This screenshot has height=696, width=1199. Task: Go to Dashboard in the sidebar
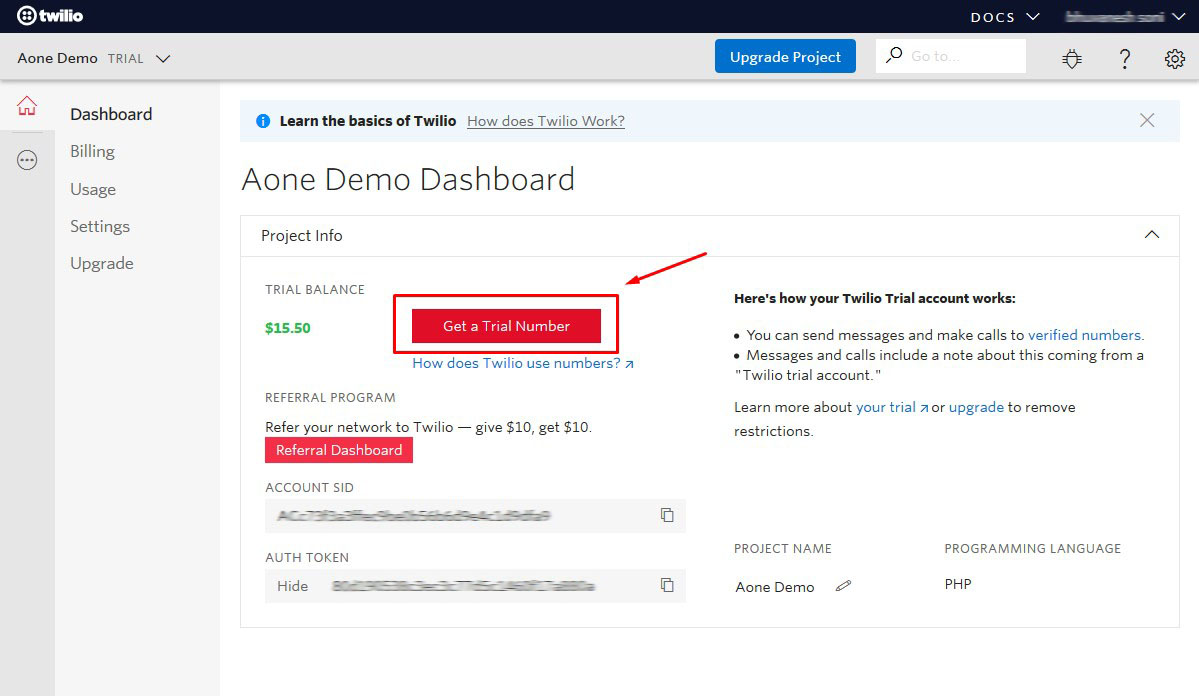point(111,114)
